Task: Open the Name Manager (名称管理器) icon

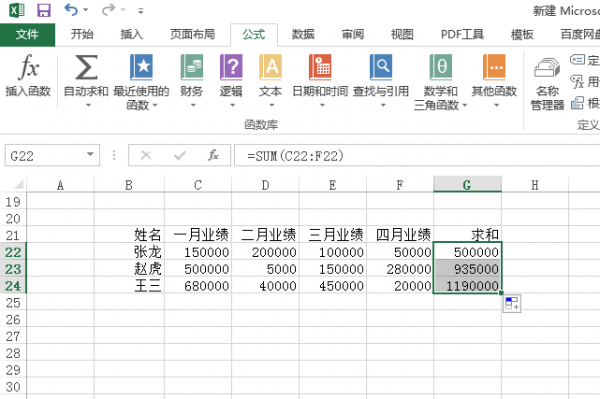Action: pos(547,69)
